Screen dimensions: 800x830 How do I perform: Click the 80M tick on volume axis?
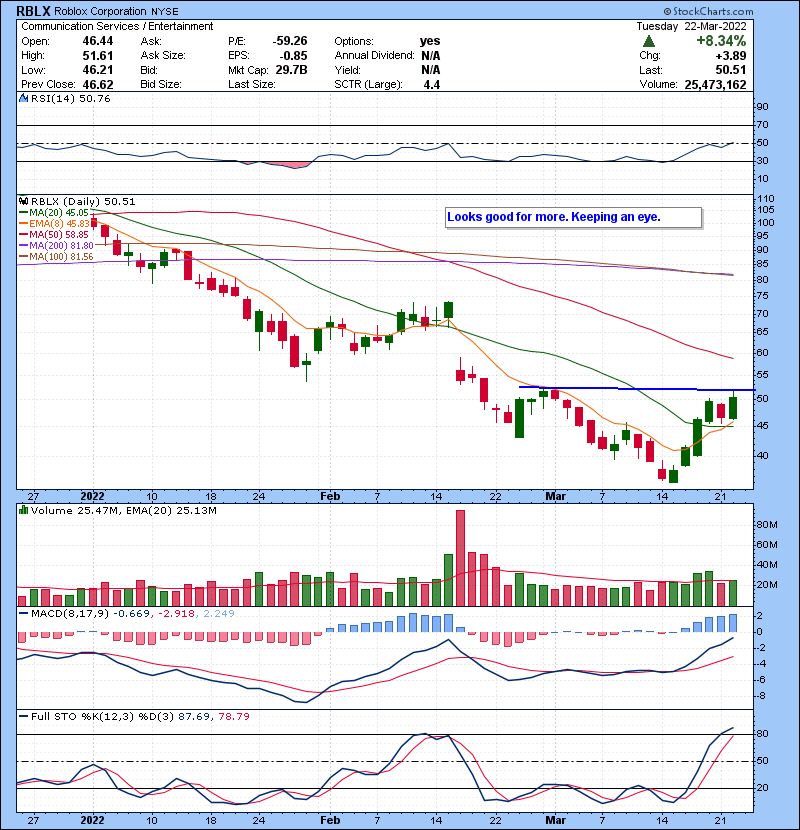click(x=767, y=525)
